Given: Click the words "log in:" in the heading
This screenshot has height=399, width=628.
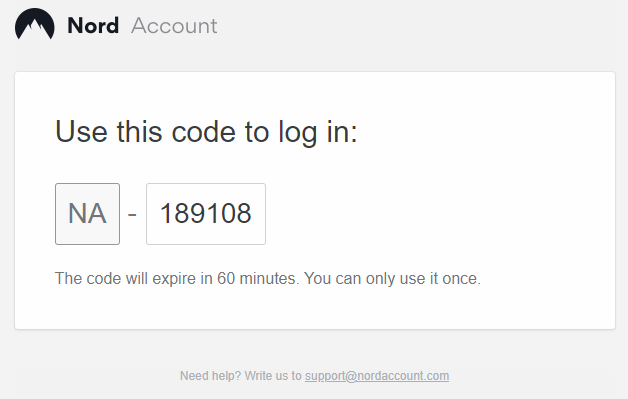Looking at the screenshot, I should [x=318, y=132].
